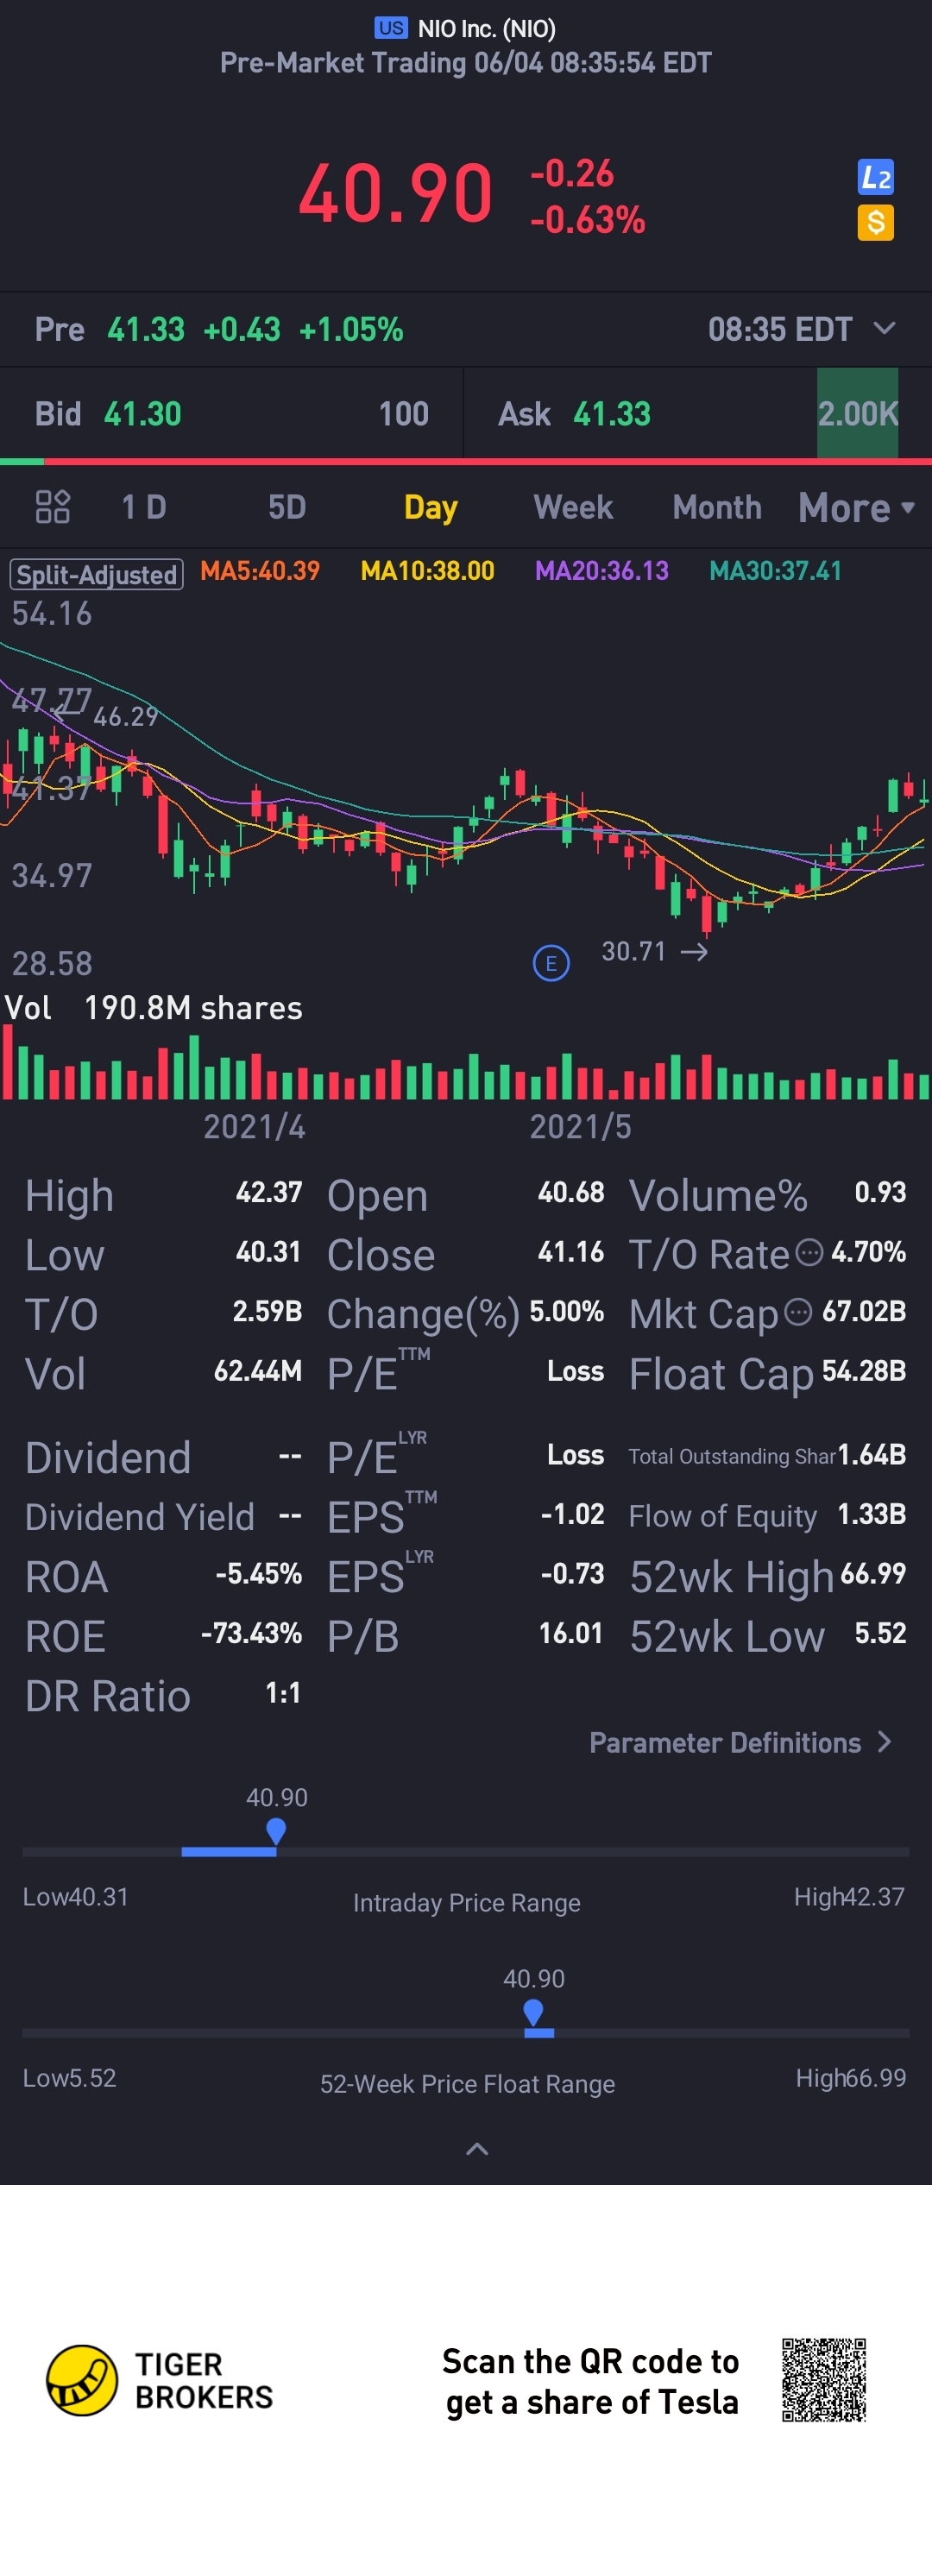This screenshot has height=2576, width=932.
Task: Tap T/O Rate info icon
Action: click(809, 1252)
